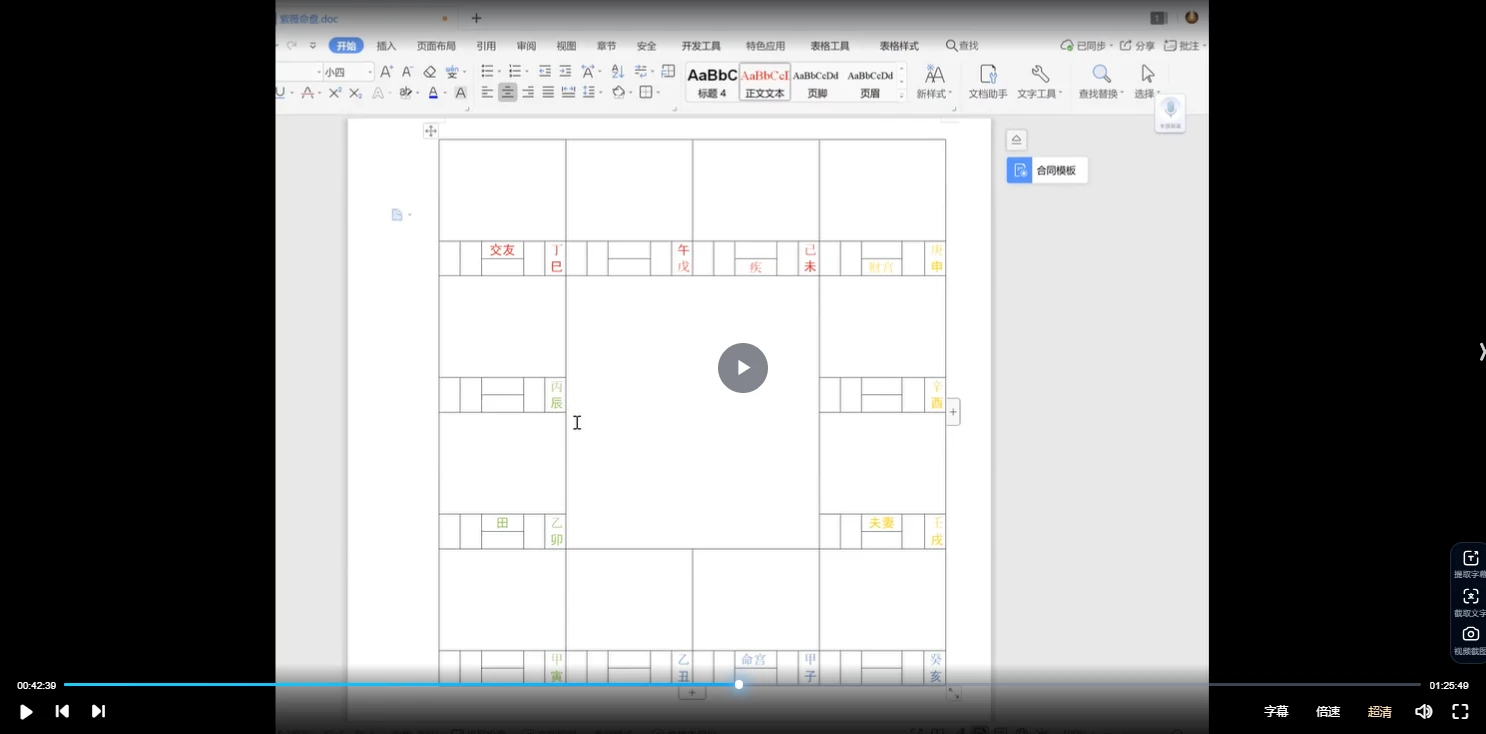Open the 章节 ribbon tab

(x=606, y=46)
